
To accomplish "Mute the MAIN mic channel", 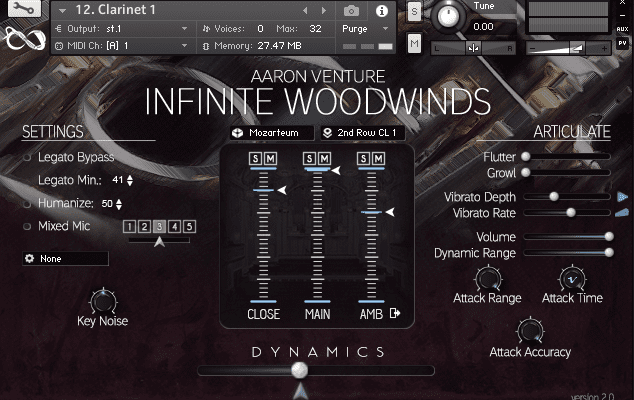I will (326, 158).
